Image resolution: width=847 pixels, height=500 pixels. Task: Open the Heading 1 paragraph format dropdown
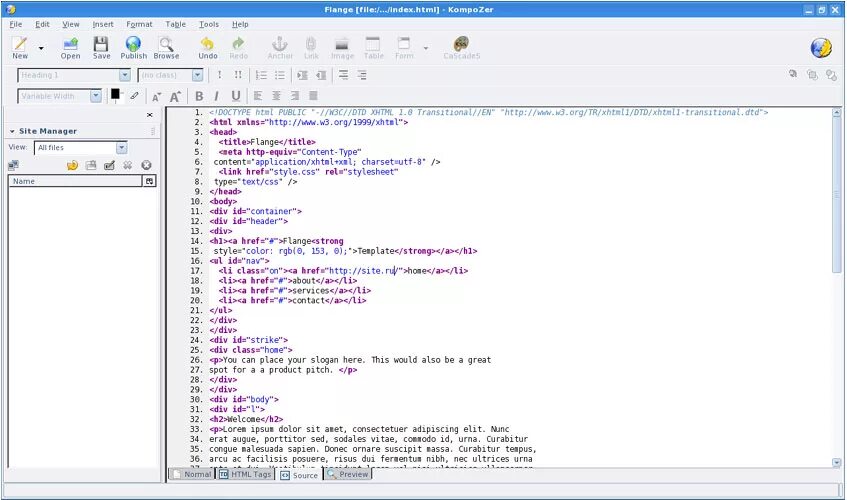click(74, 75)
